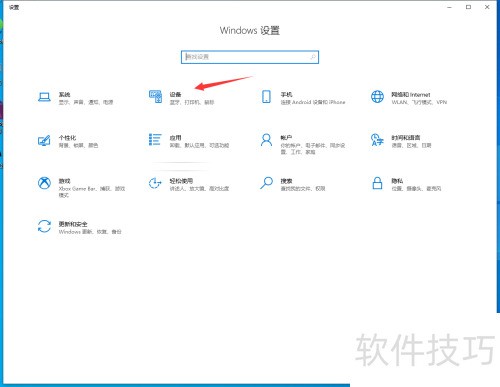Viewport: 500px width, 387px height.
Task: Open the 更新和安全 (Update & Security) arrows icon
Action: click(x=44, y=226)
